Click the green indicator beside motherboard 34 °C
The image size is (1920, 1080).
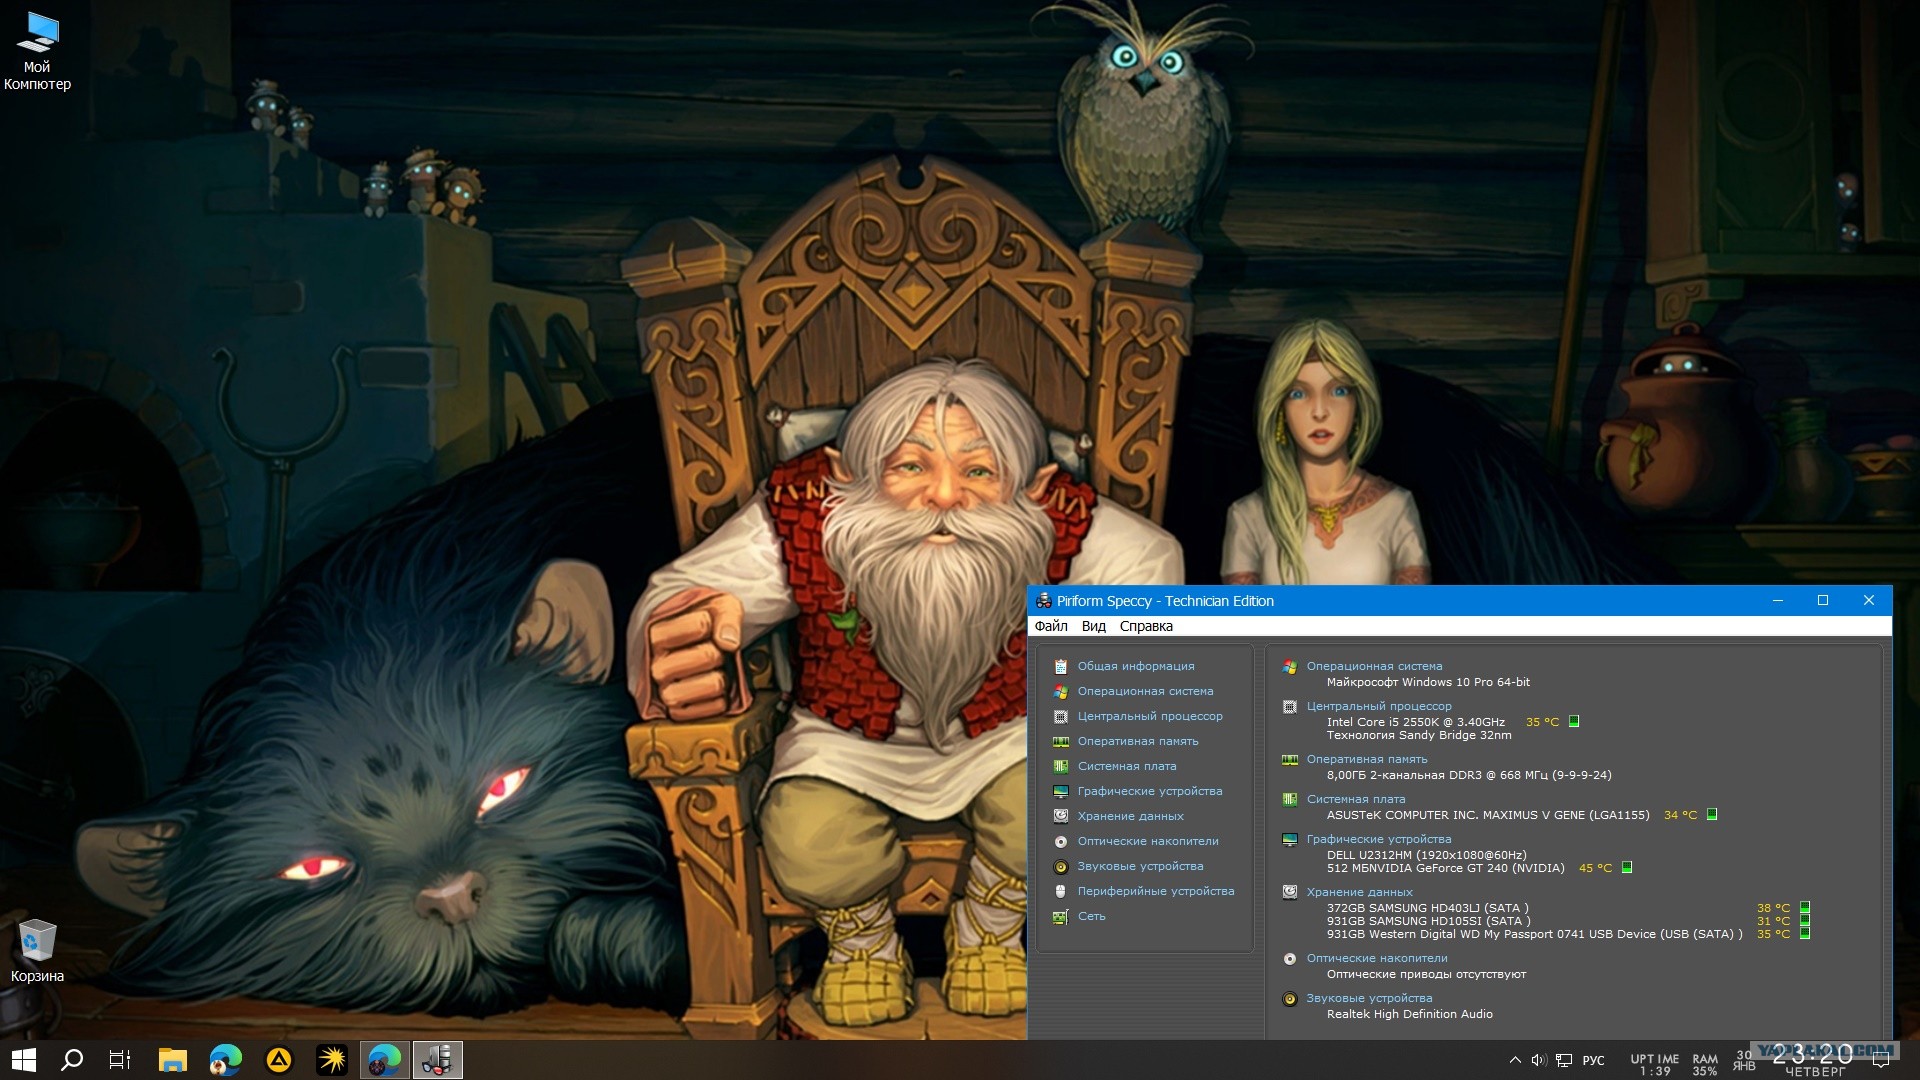1712,814
